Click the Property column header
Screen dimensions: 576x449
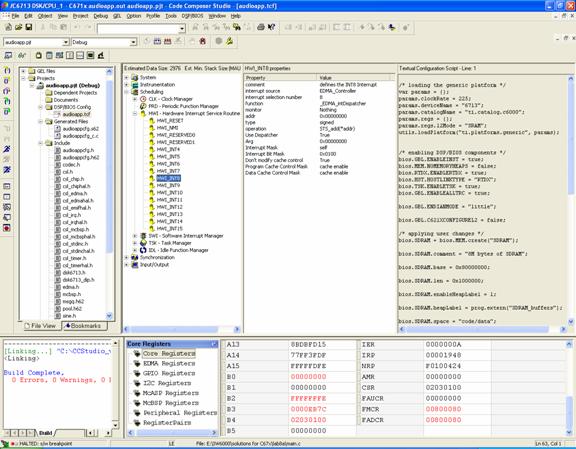[x=280, y=78]
